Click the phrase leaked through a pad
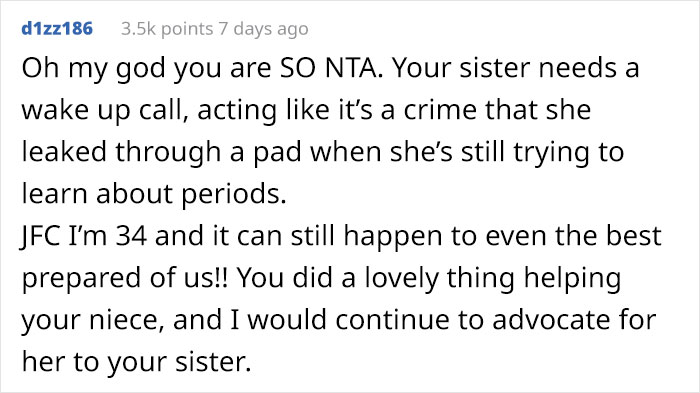The image size is (700, 393). coord(163,152)
